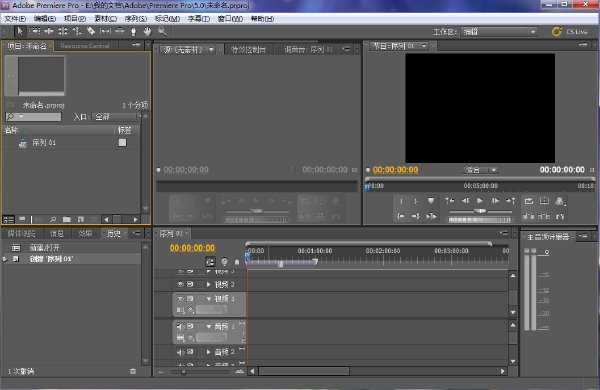Expand the Video 2 track triangle
The width and height of the screenshot is (600, 390).
[209, 284]
